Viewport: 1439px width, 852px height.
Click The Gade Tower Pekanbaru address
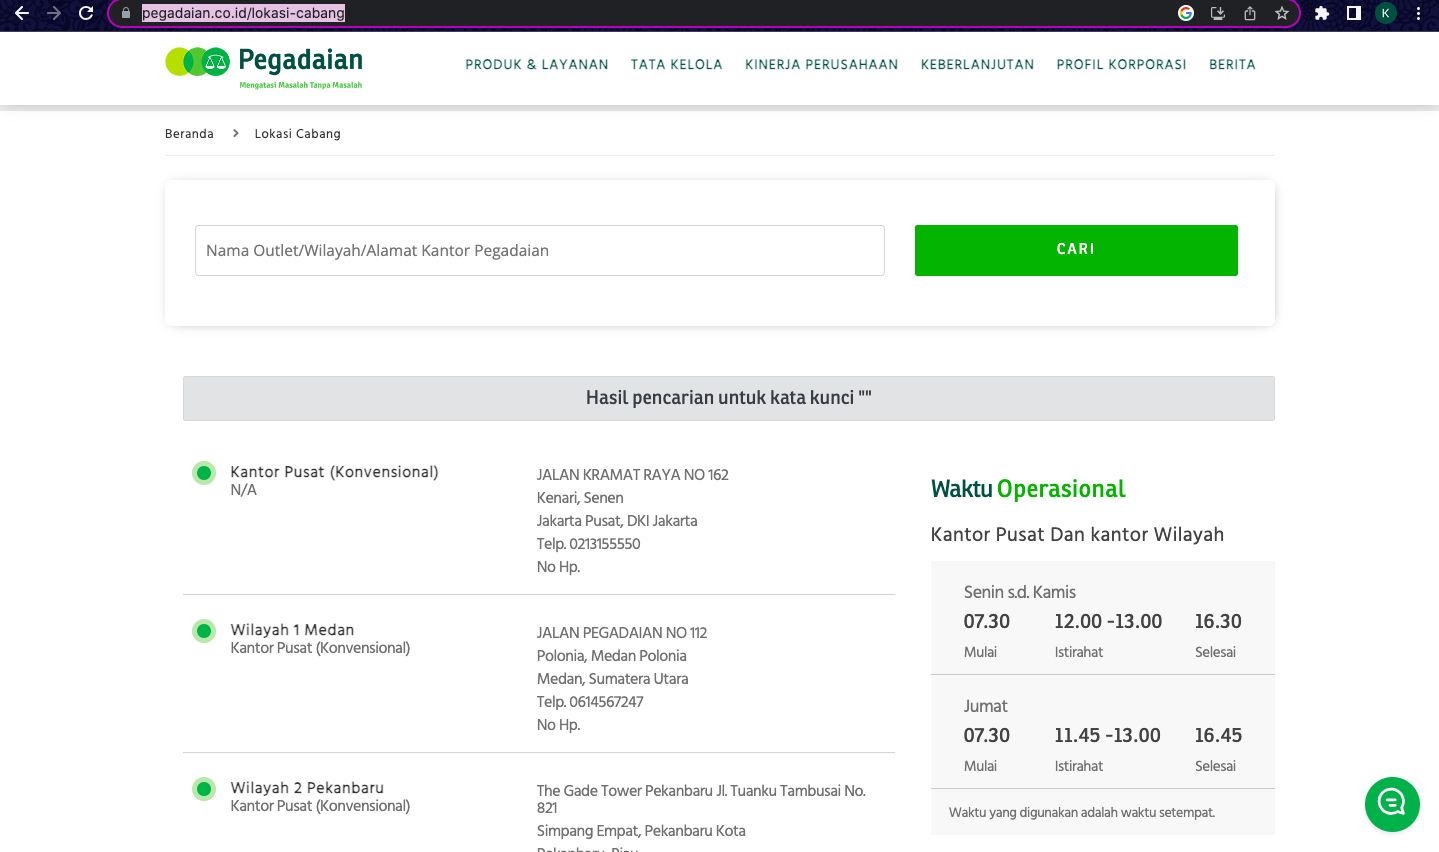701,799
